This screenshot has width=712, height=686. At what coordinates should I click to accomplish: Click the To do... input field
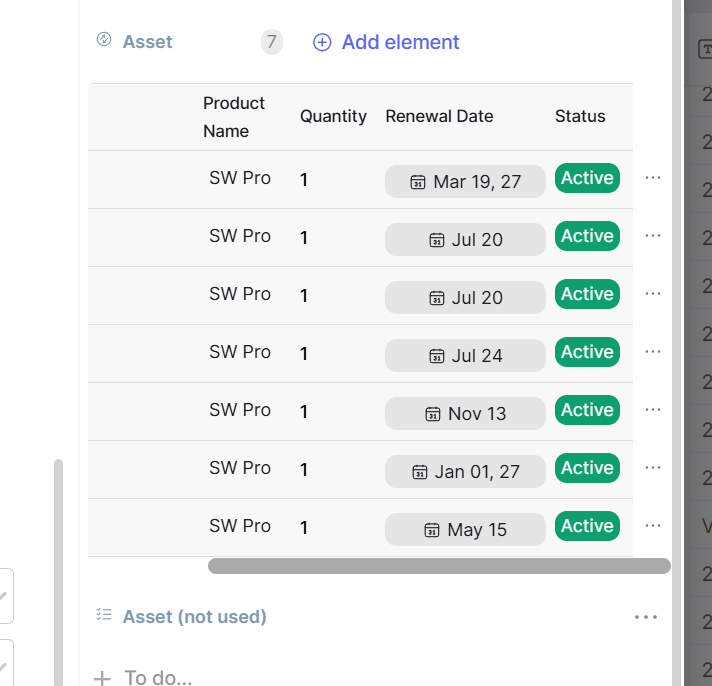pos(158,677)
